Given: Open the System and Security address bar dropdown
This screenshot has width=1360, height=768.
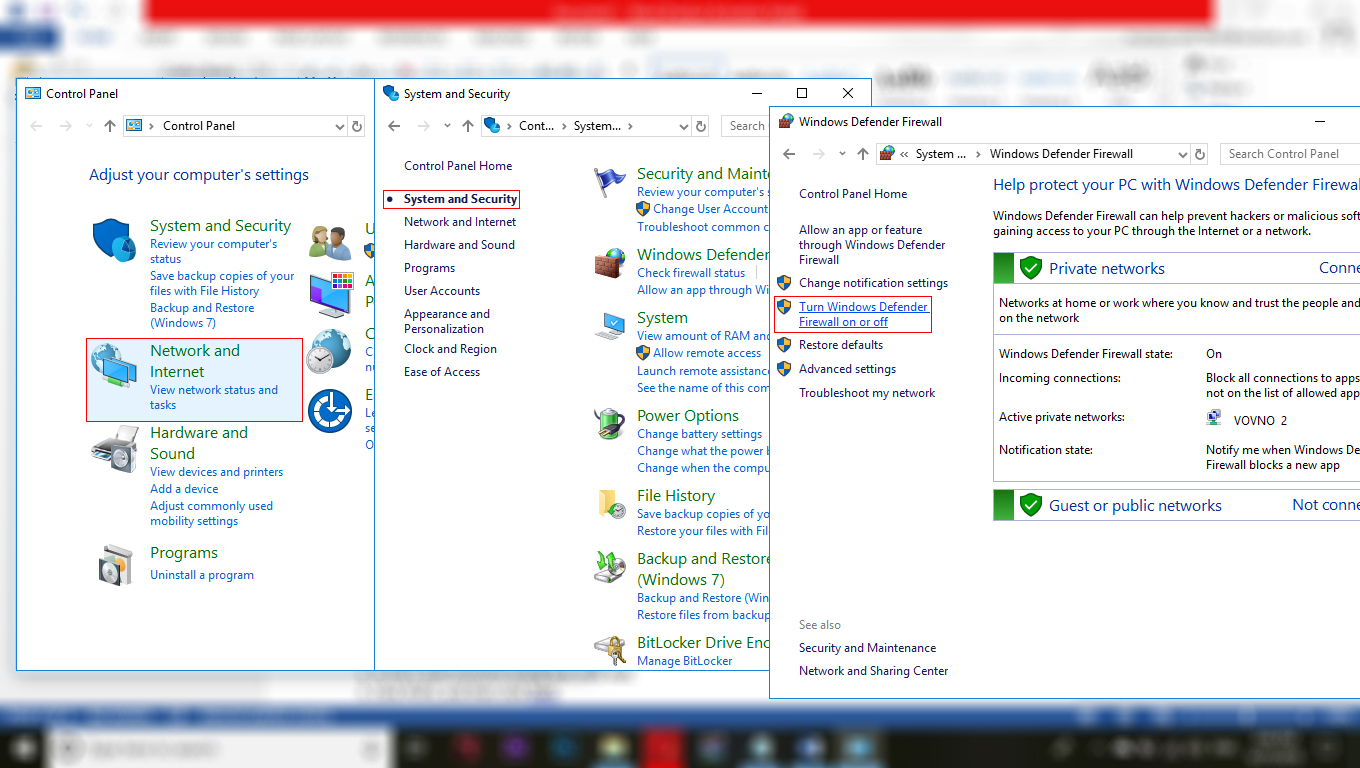Looking at the screenshot, I should [x=684, y=126].
